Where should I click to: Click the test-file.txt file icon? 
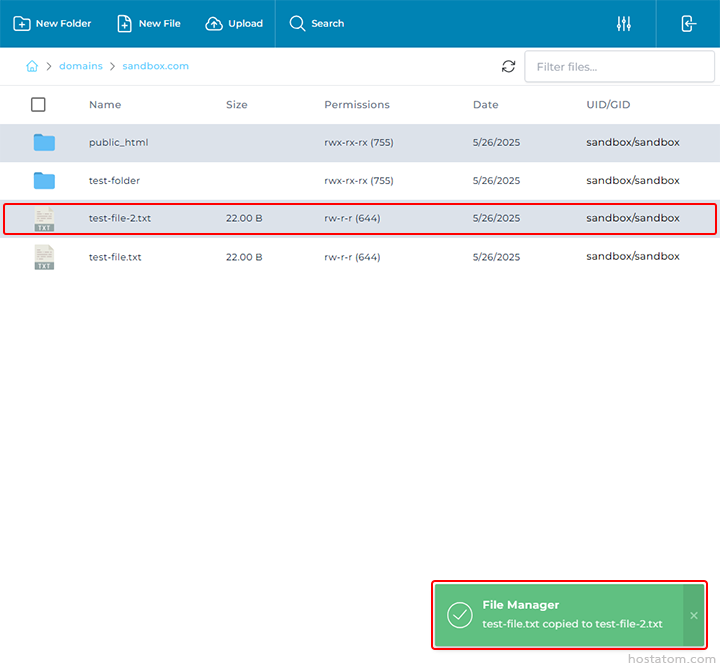click(44, 257)
